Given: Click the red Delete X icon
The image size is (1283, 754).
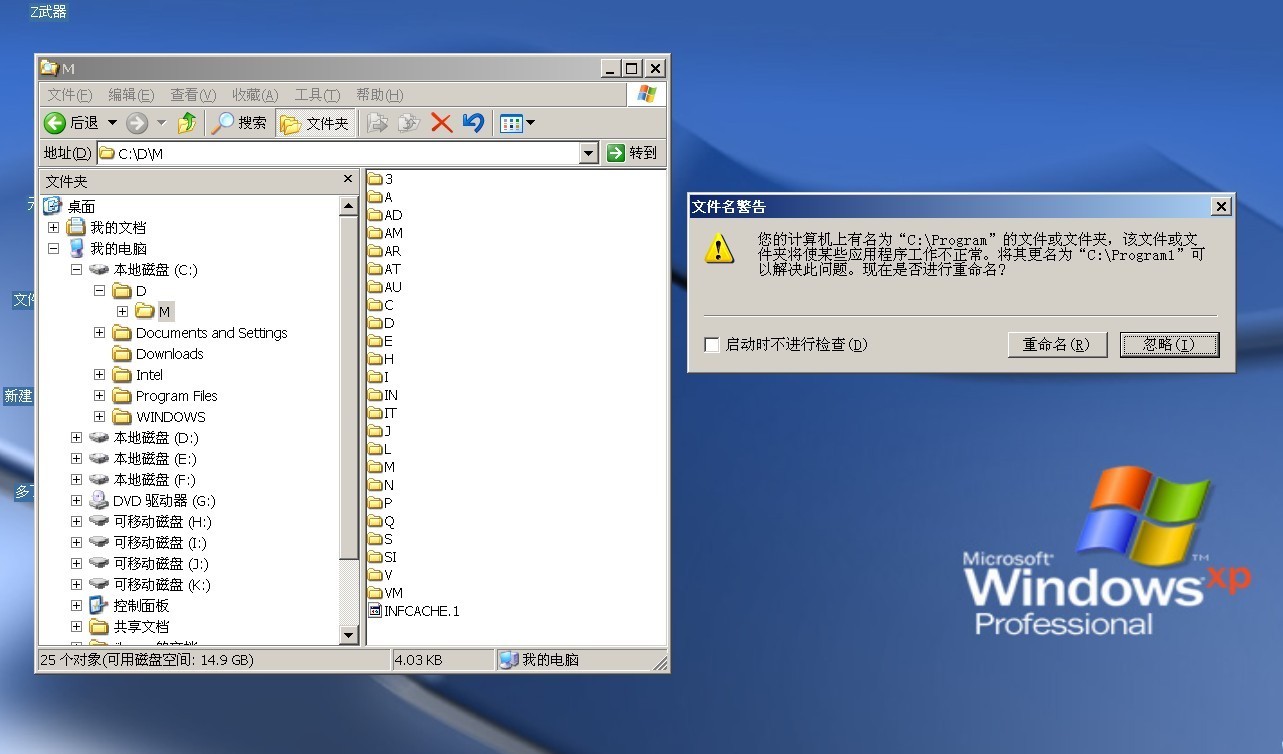Looking at the screenshot, I should pyautogui.click(x=441, y=123).
